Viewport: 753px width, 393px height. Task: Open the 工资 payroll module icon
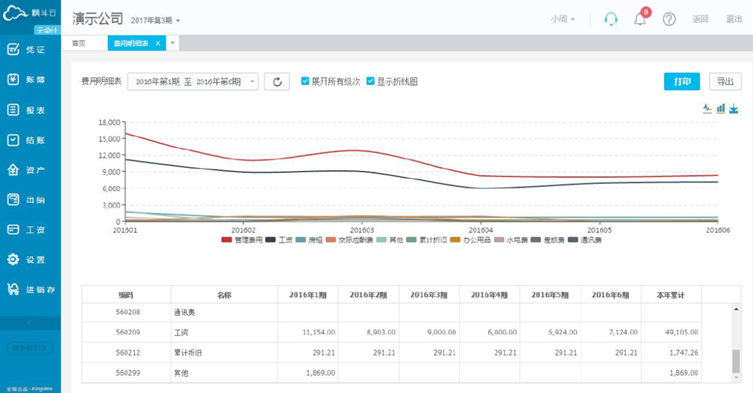click(x=13, y=230)
